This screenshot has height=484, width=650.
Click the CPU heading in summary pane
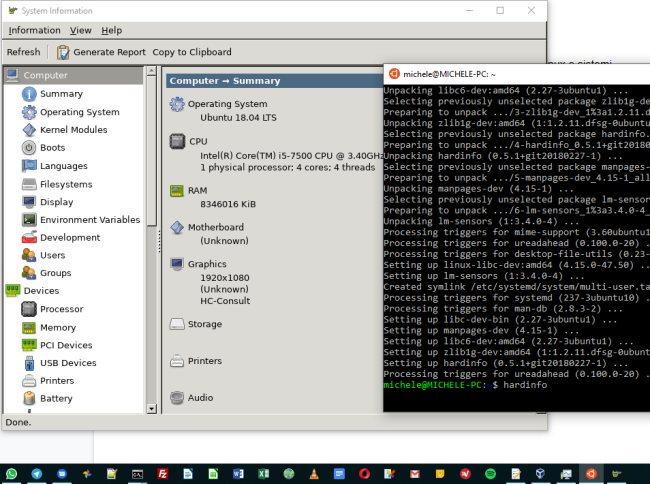click(198, 141)
